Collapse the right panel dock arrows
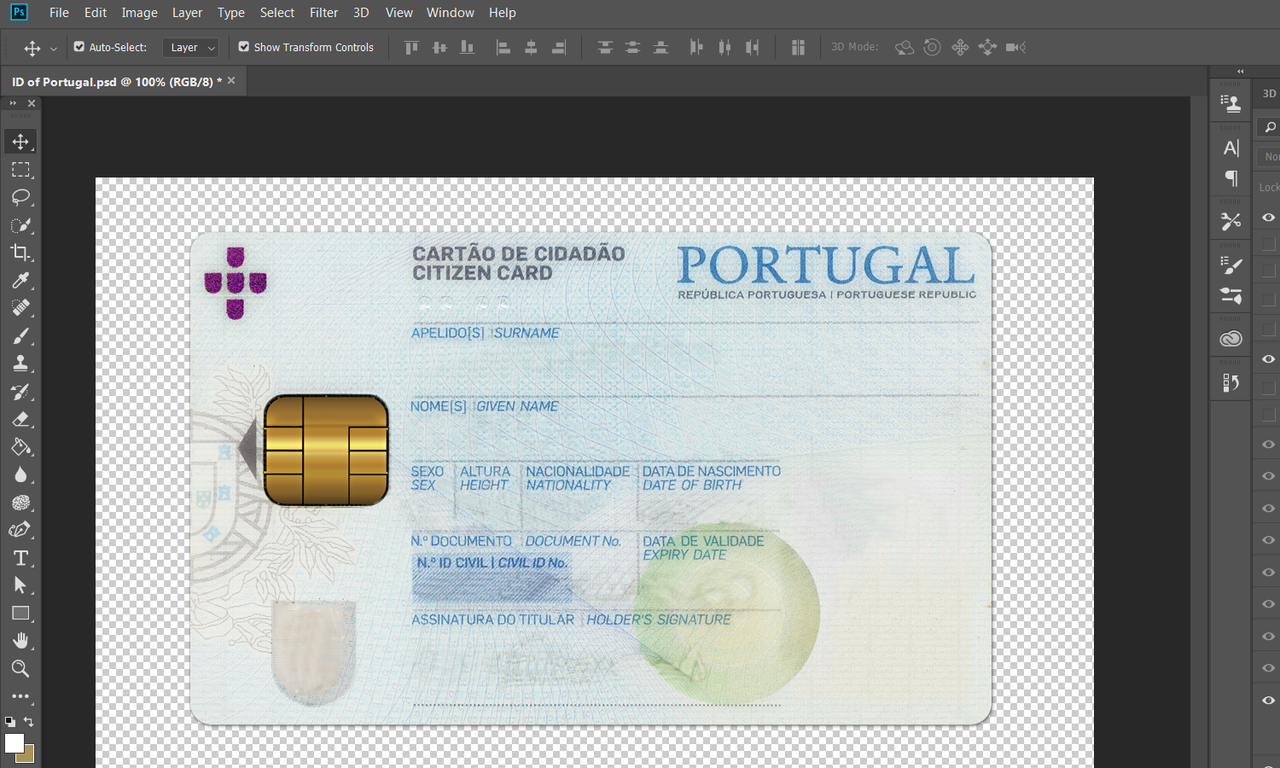 tap(1241, 71)
